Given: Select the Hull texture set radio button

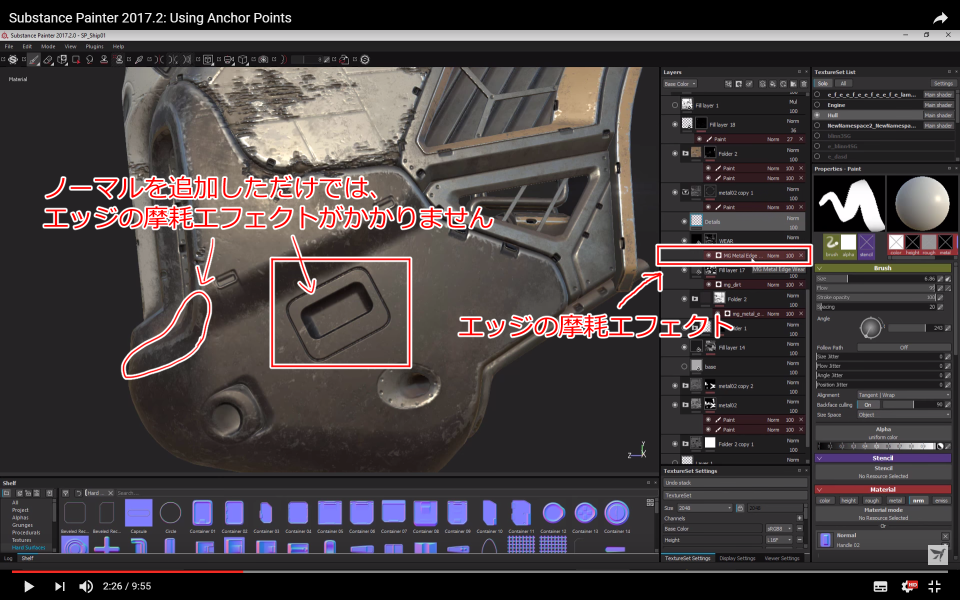Looking at the screenshot, I should click(817, 115).
